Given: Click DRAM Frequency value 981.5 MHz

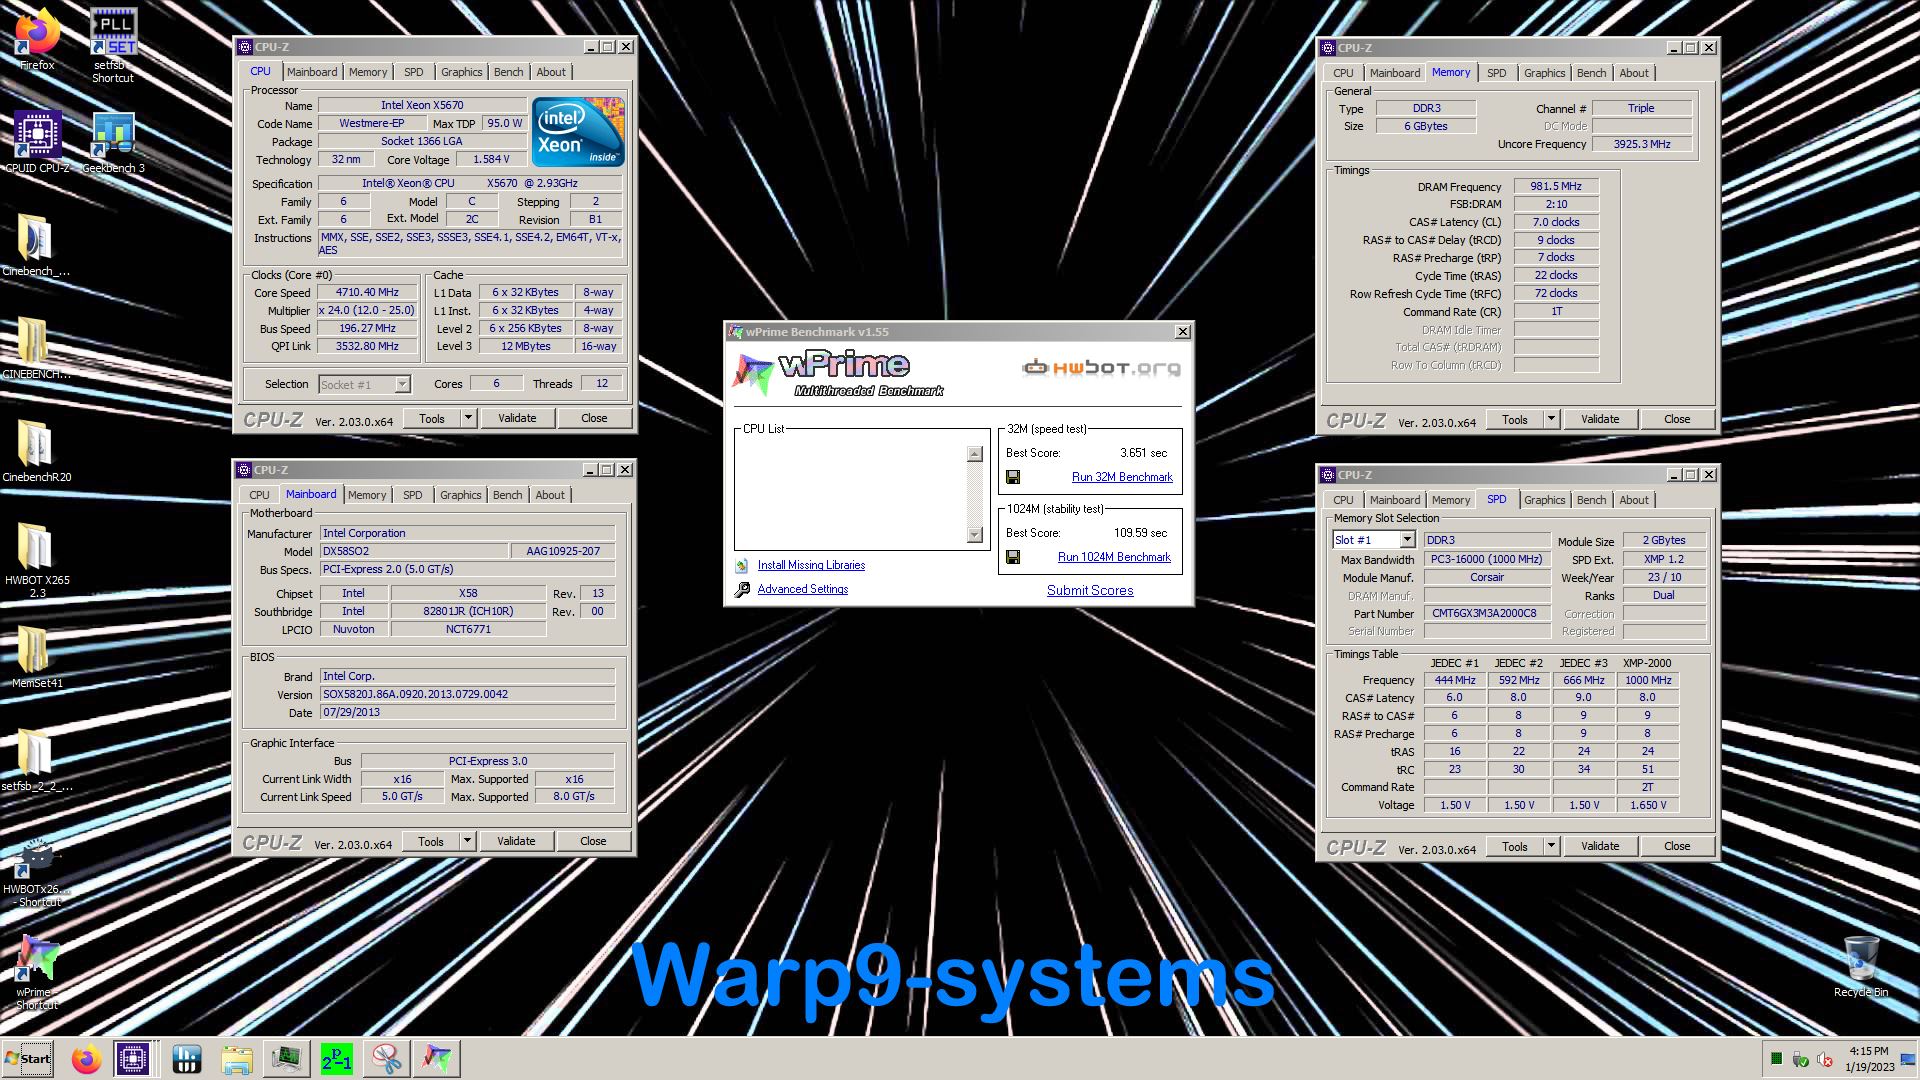Looking at the screenshot, I should (1556, 187).
